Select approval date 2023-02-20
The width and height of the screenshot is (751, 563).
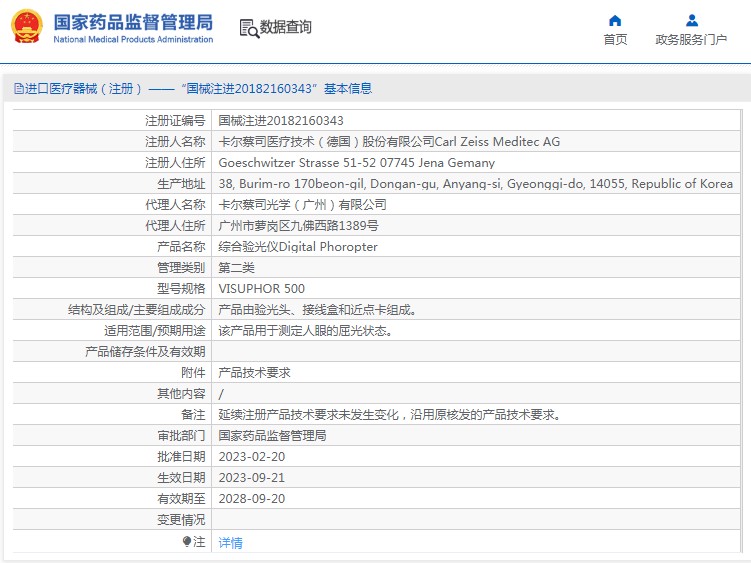click(x=252, y=457)
